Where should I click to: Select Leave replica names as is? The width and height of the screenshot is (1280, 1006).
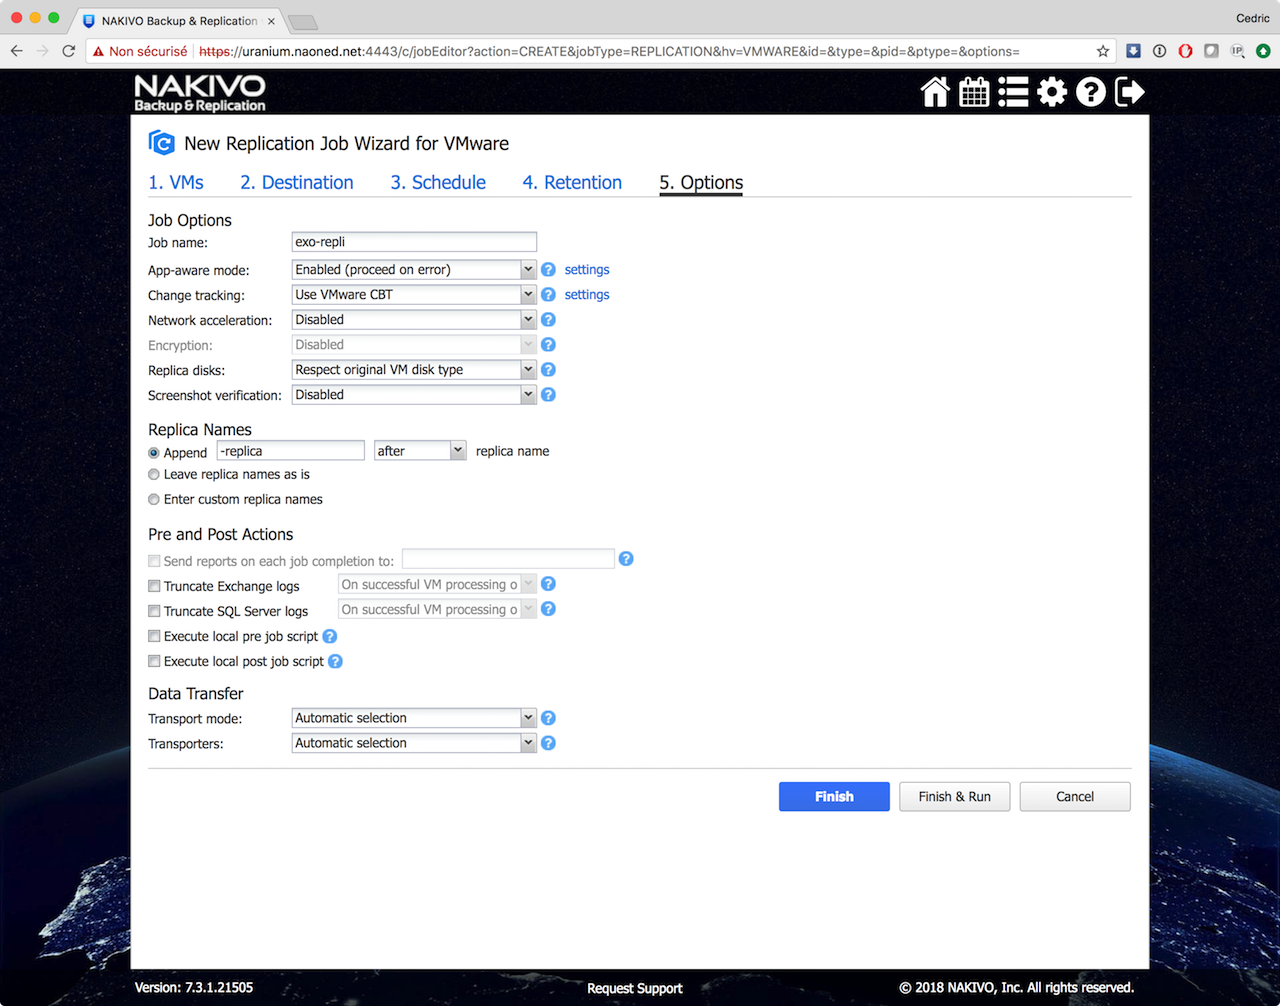pos(154,475)
